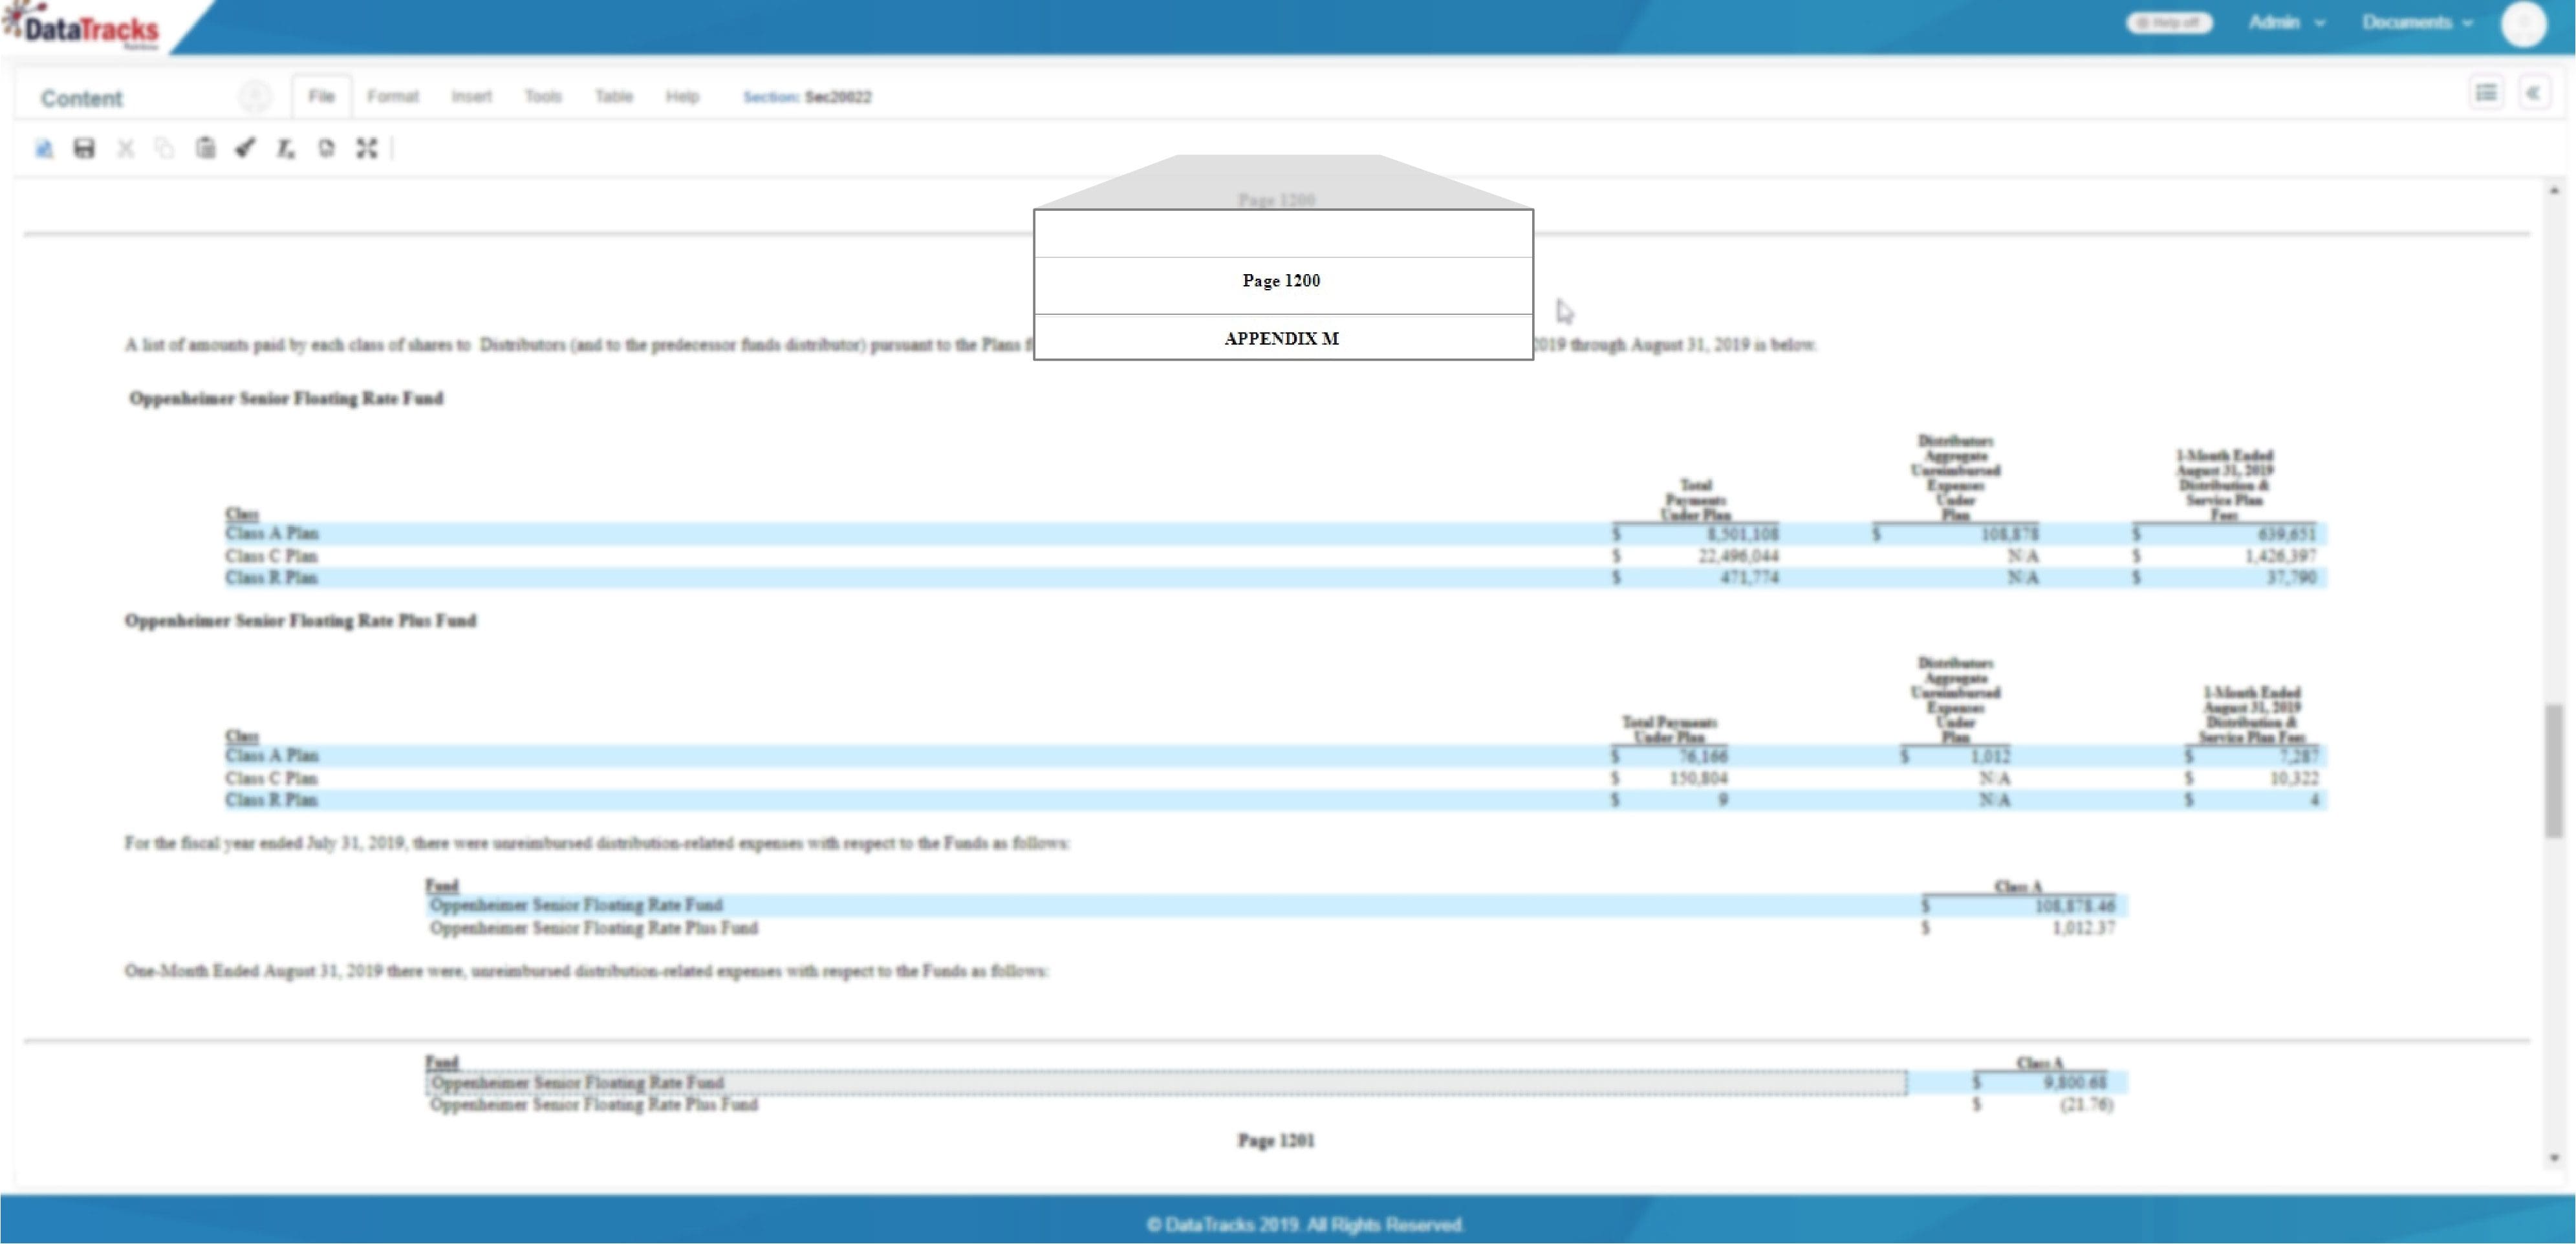Image resolution: width=2576 pixels, height=1244 pixels.
Task: Toggle the Help off switch
Action: [x=2168, y=22]
